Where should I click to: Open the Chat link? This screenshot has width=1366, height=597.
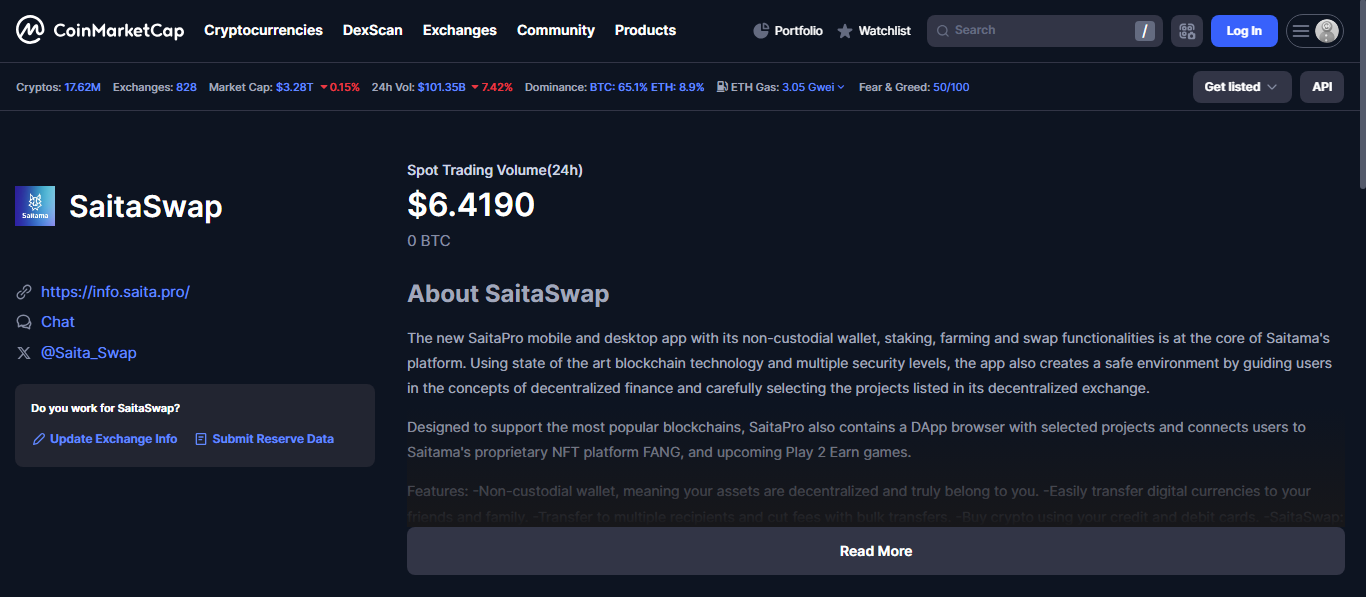(58, 322)
